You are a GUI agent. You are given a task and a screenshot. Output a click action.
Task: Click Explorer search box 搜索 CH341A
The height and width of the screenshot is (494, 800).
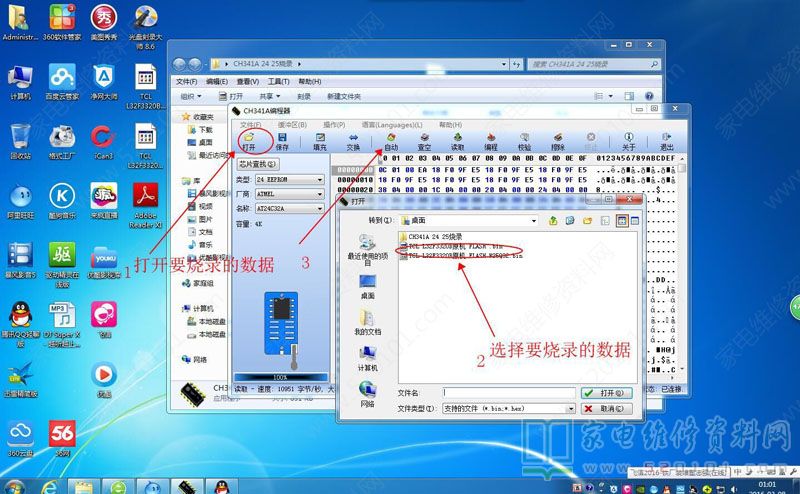coord(594,64)
